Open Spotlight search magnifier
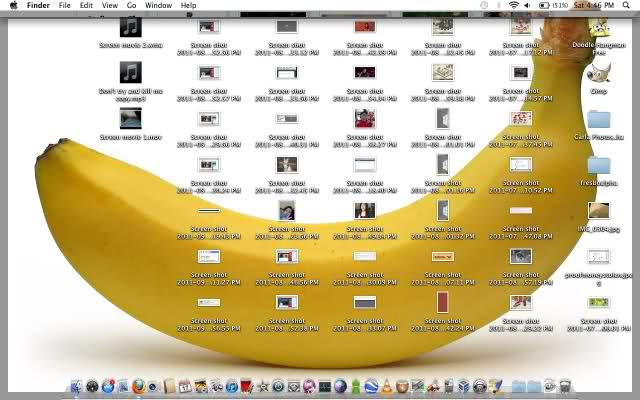This screenshot has width=640, height=400. (626, 5)
